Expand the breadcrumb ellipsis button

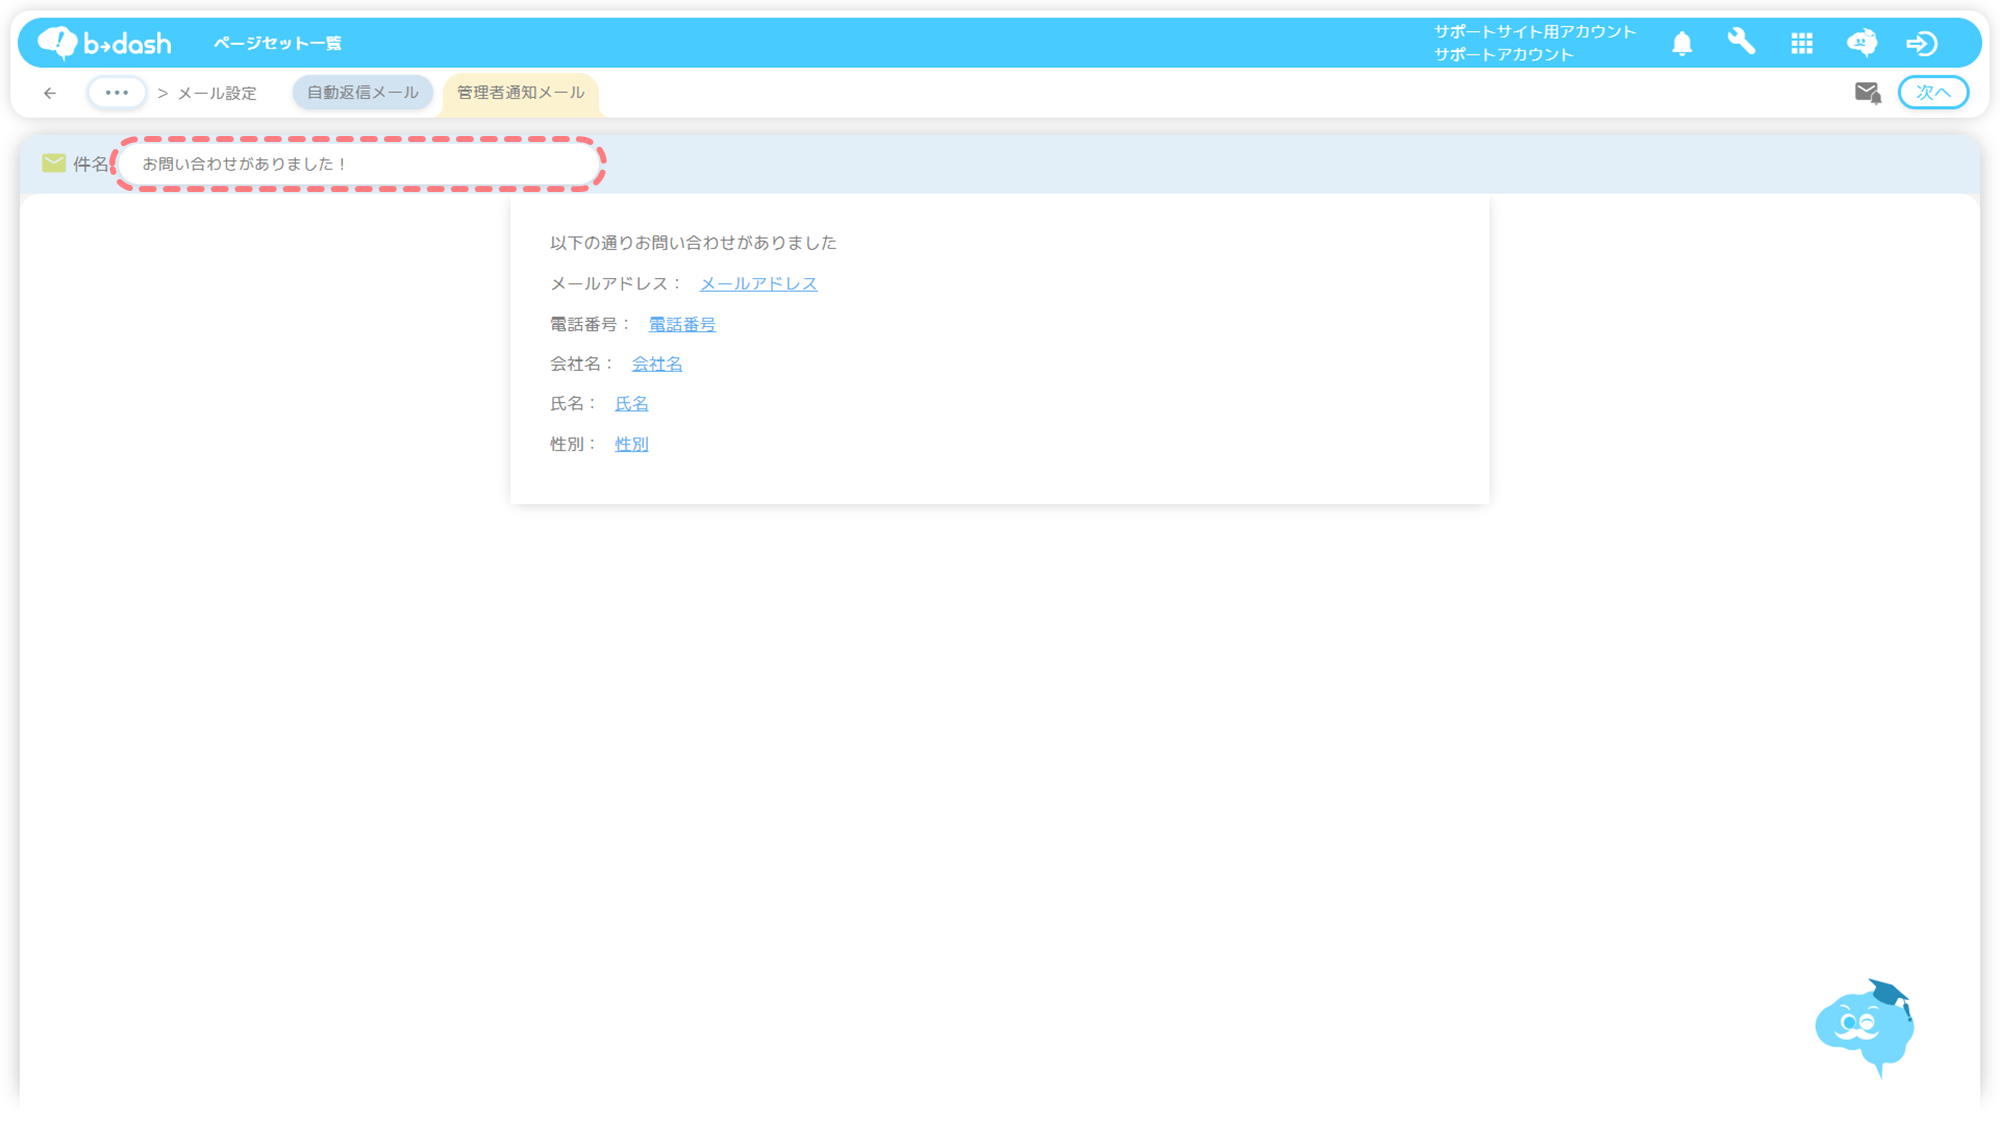117,93
